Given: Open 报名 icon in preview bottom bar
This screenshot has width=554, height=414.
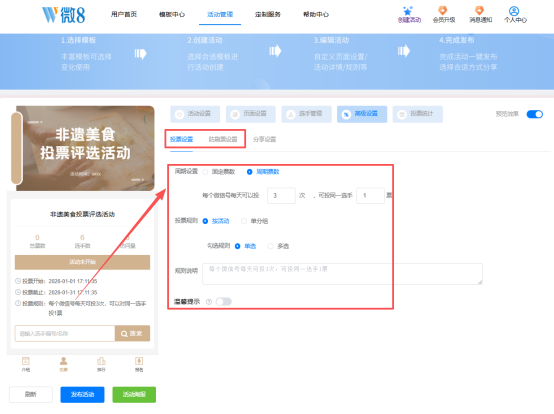Looking at the screenshot, I should pos(139,361).
